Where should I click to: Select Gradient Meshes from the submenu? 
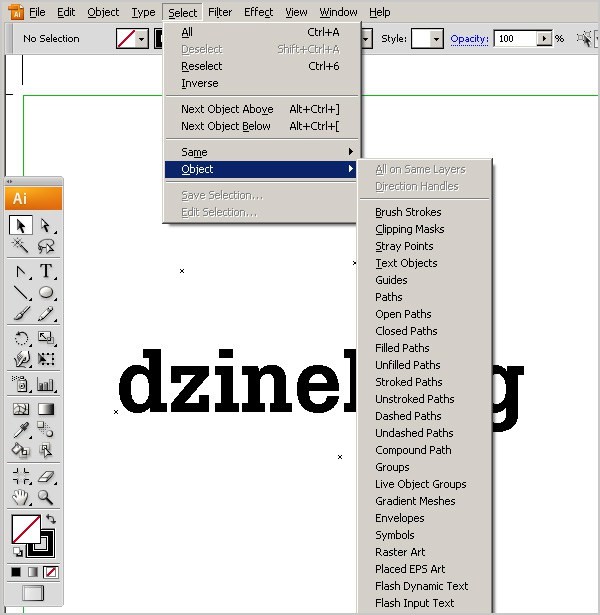click(425, 501)
